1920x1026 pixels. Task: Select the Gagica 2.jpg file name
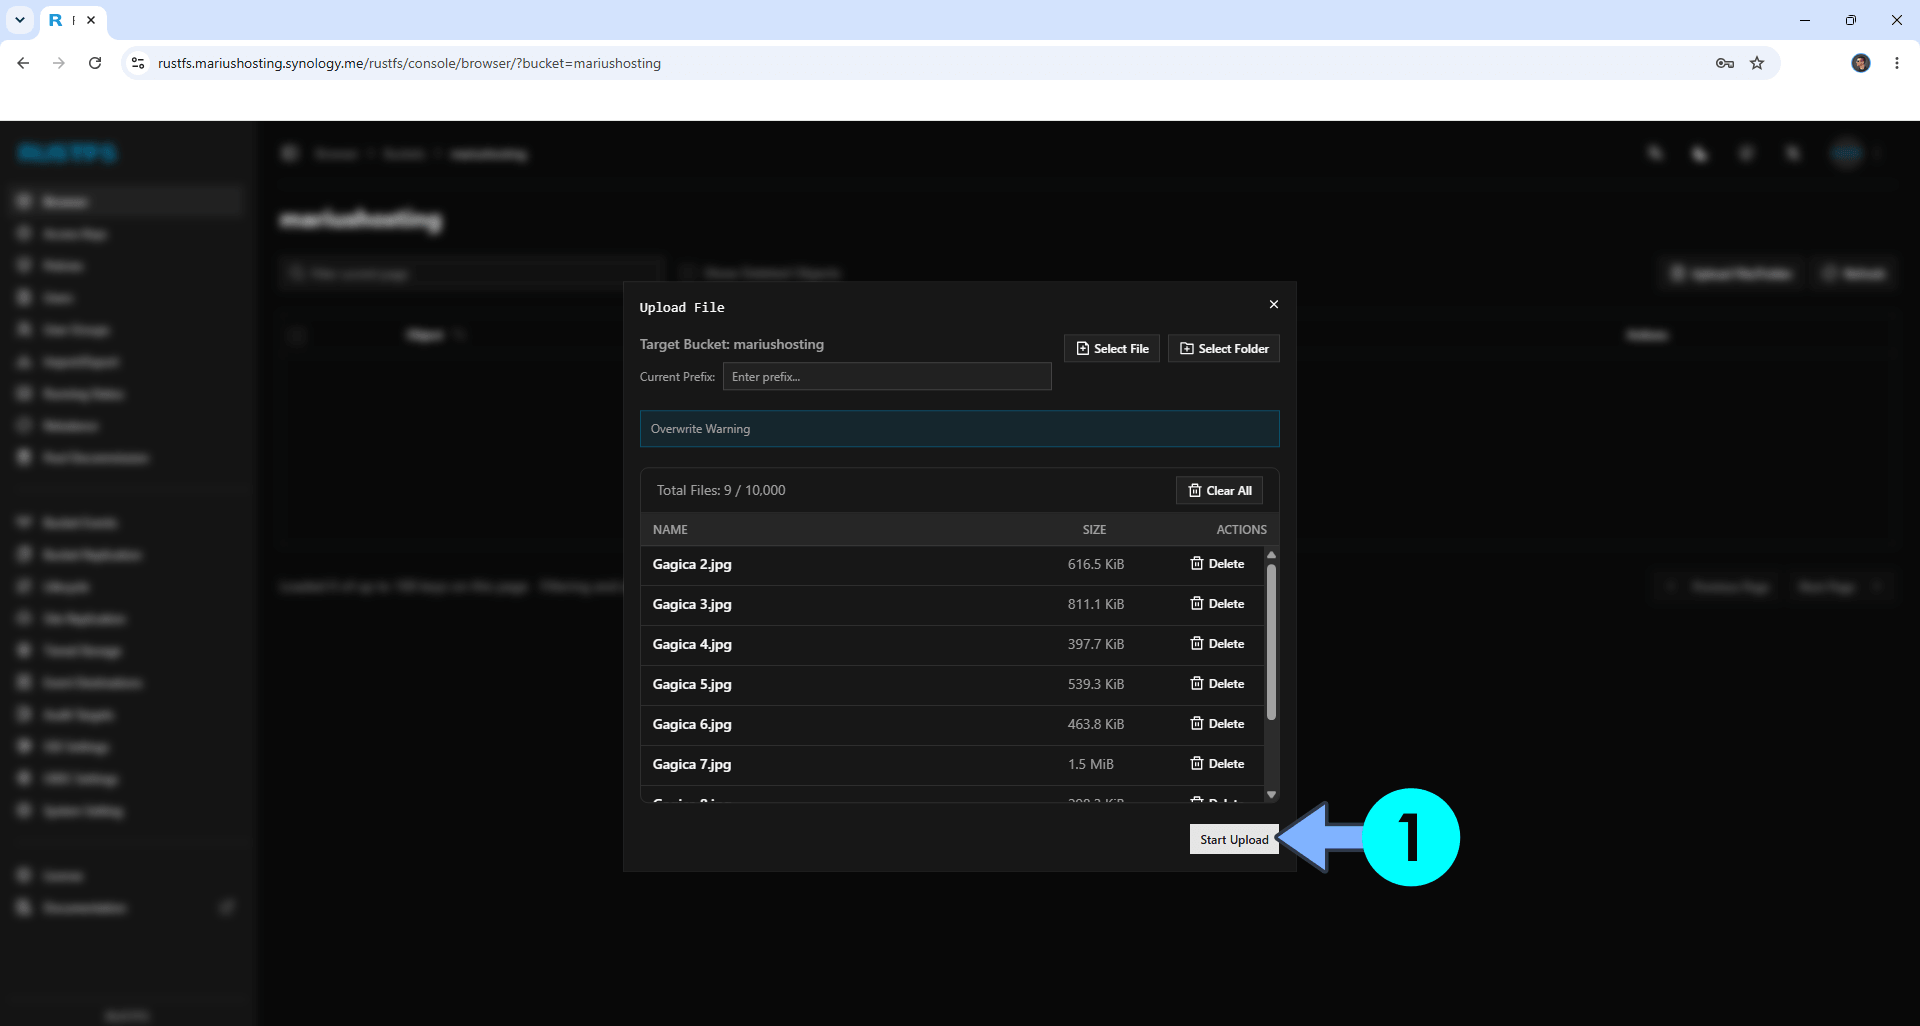(x=692, y=564)
